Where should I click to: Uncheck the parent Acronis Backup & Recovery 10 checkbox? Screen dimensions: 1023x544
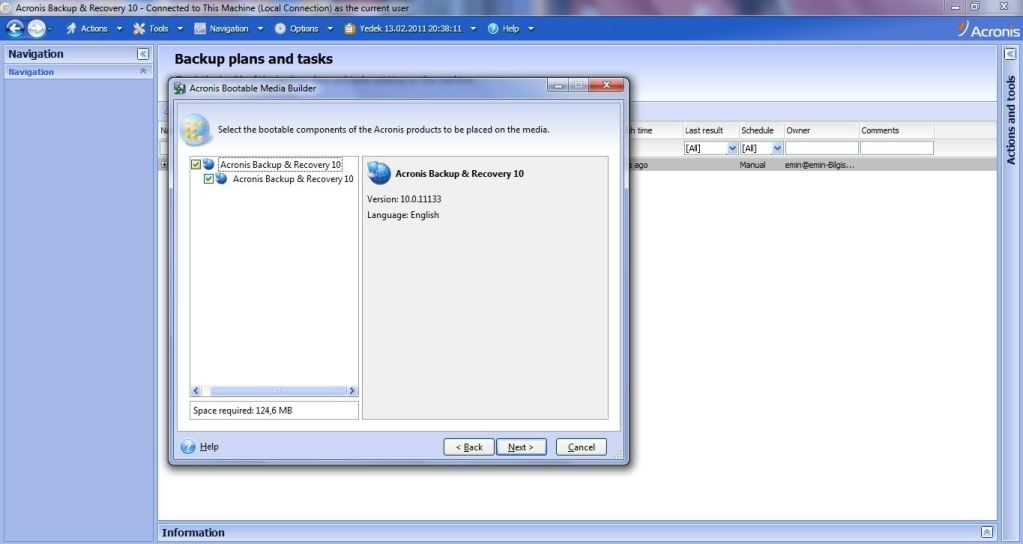(x=196, y=164)
